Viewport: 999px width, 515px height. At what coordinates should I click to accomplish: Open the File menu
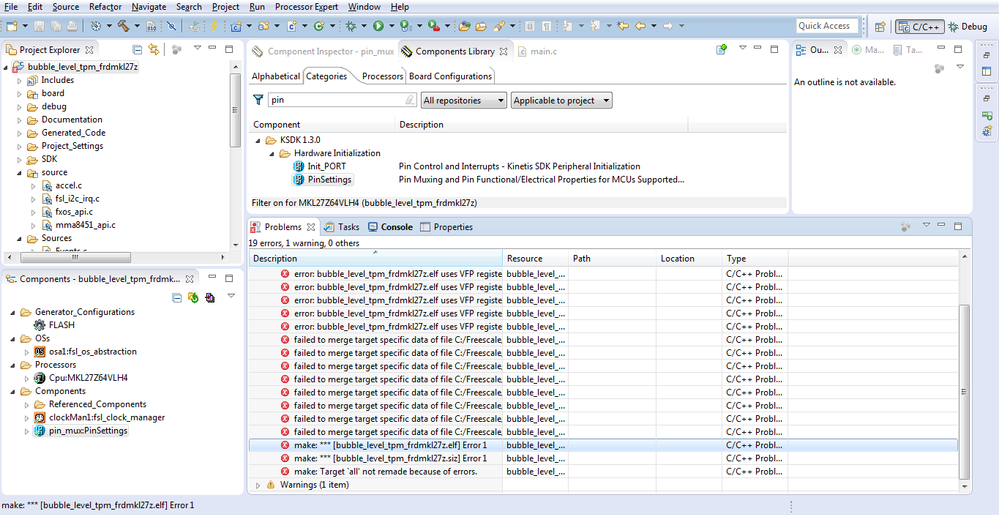point(11,7)
